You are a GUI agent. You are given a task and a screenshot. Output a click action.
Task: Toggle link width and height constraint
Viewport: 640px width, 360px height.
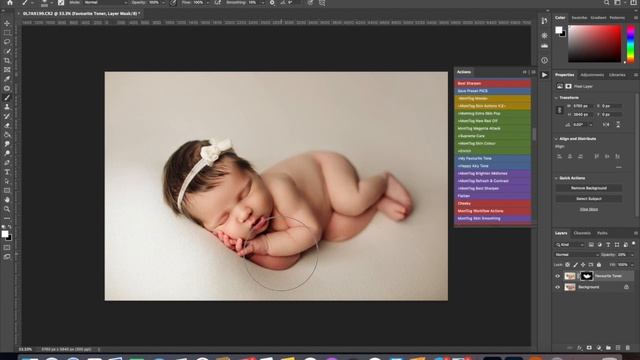pyautogui.click(x=560, y=110)
